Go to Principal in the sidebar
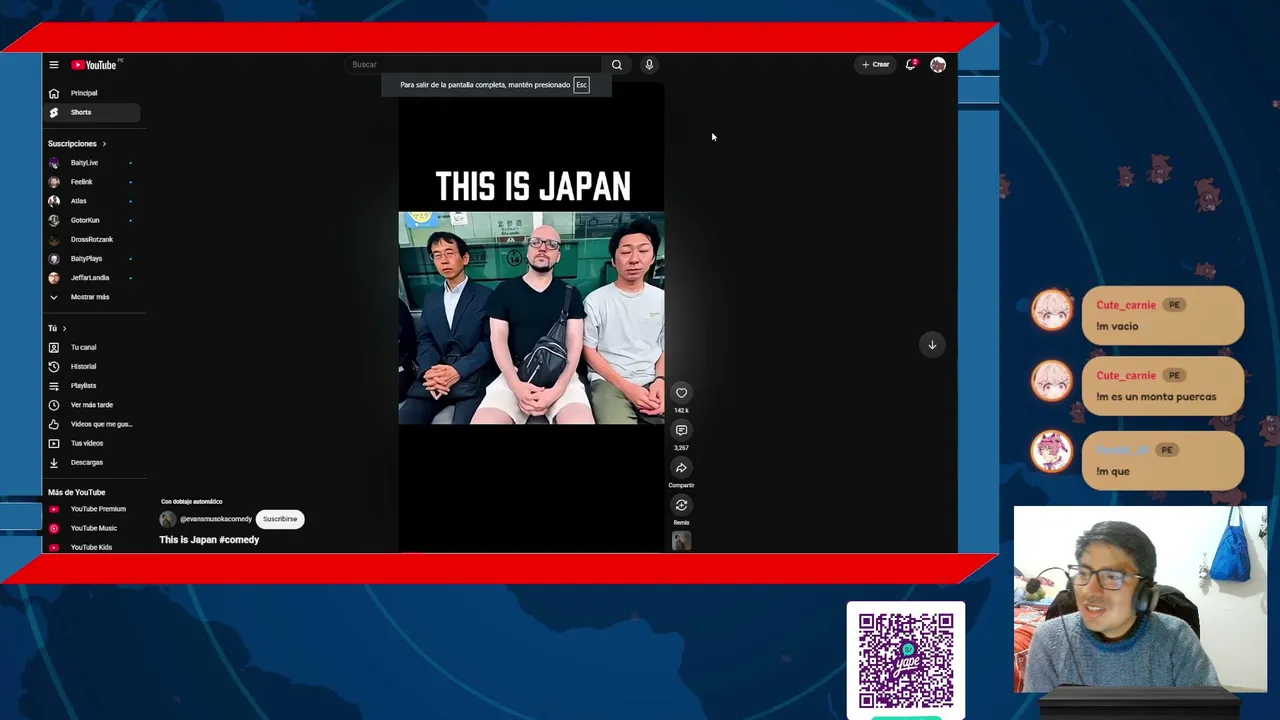The width and height of the screenshot is (1280, 720). click(x=92, y=93)
